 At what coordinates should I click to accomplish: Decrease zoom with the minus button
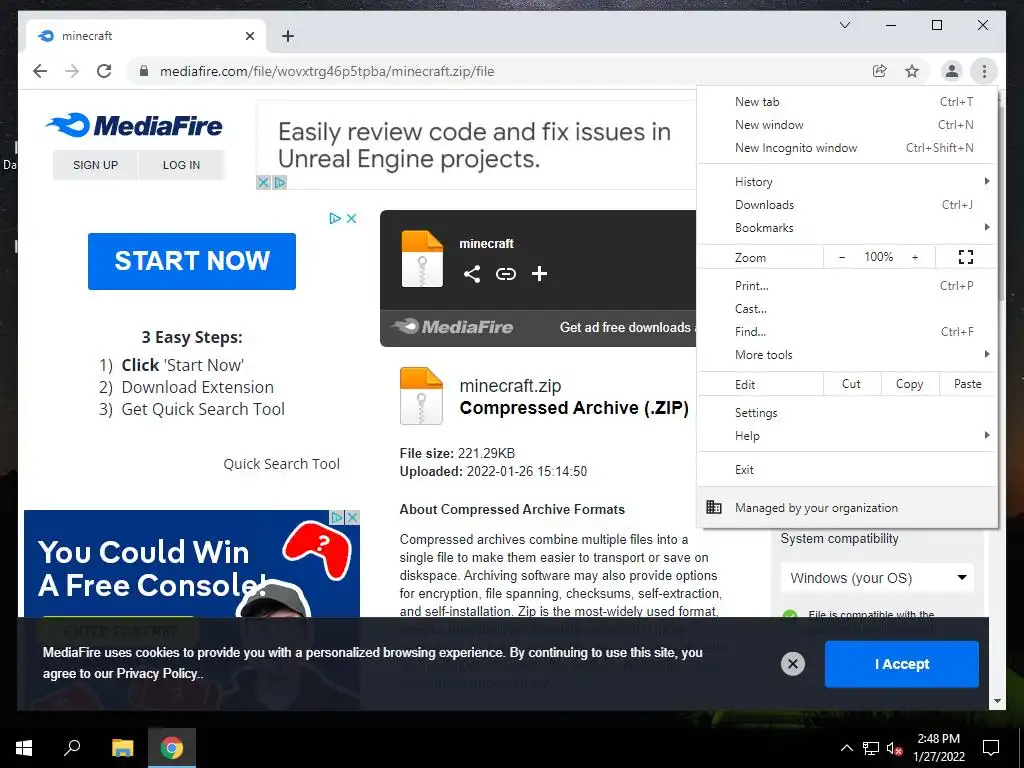[842, 257]
